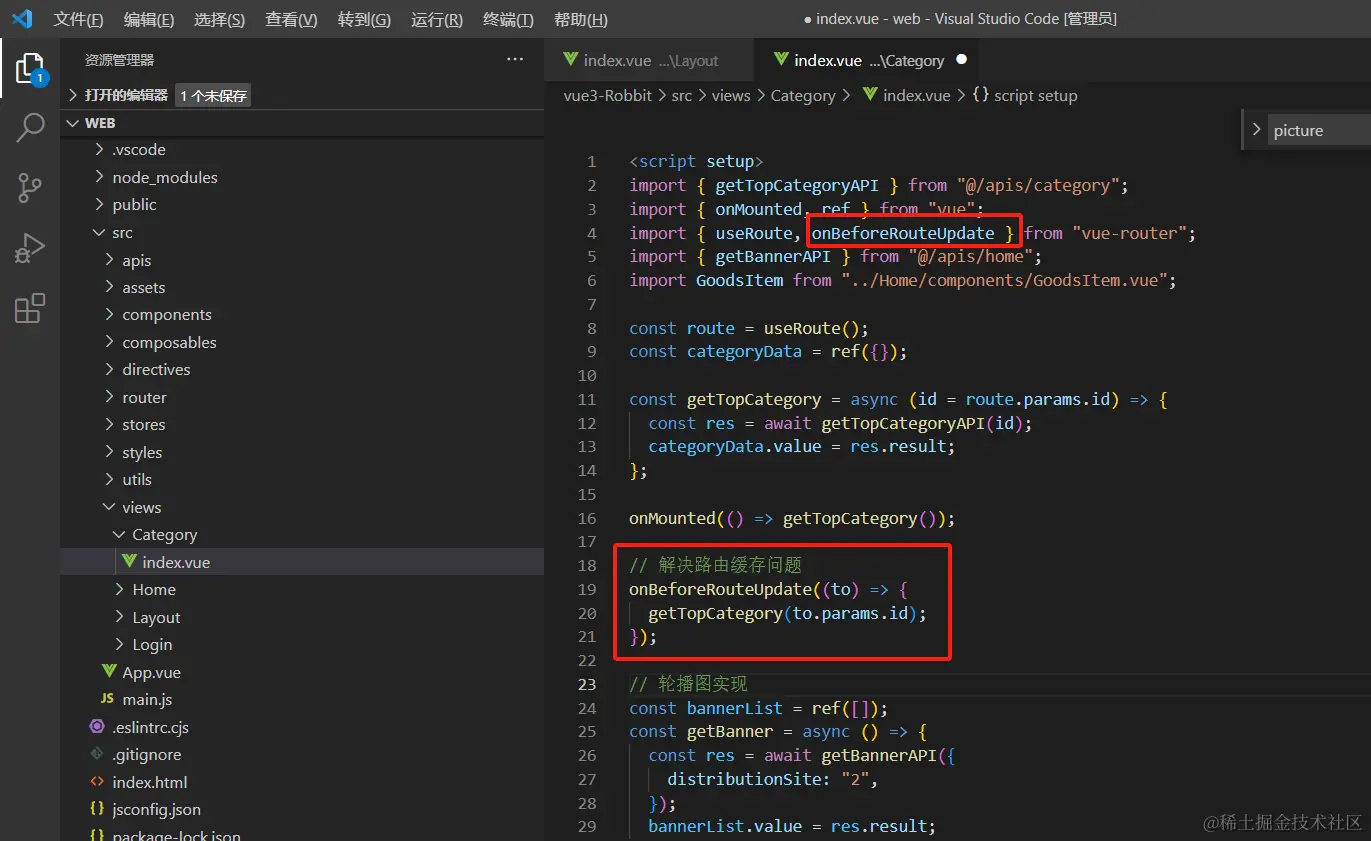Click the 1 个未保存 badge
Image resolution: width=1371 pixels, height=841 pixels.
click(214, 95)
